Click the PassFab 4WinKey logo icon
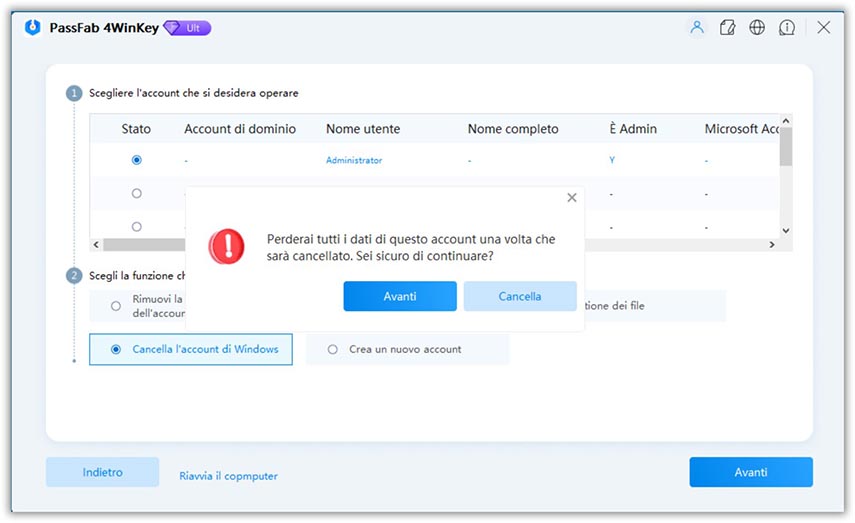Image resolution: width=855 pixels, height=523 pixels. [31, 28]
